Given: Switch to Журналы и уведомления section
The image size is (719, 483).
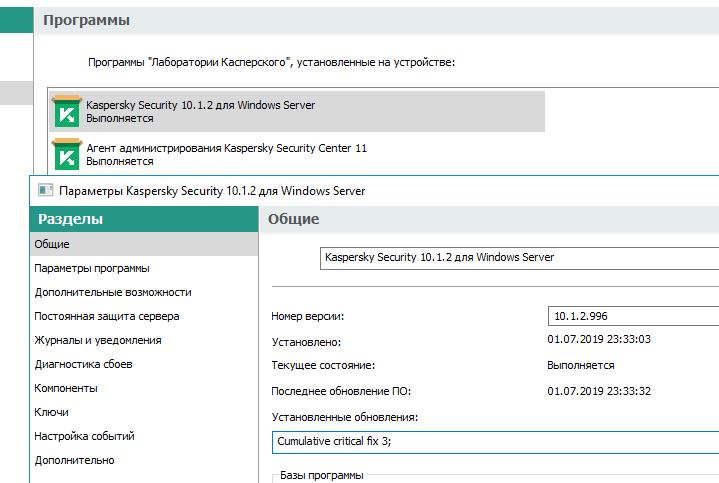Looking at the screenshot, I should click(x=97, y=340).
